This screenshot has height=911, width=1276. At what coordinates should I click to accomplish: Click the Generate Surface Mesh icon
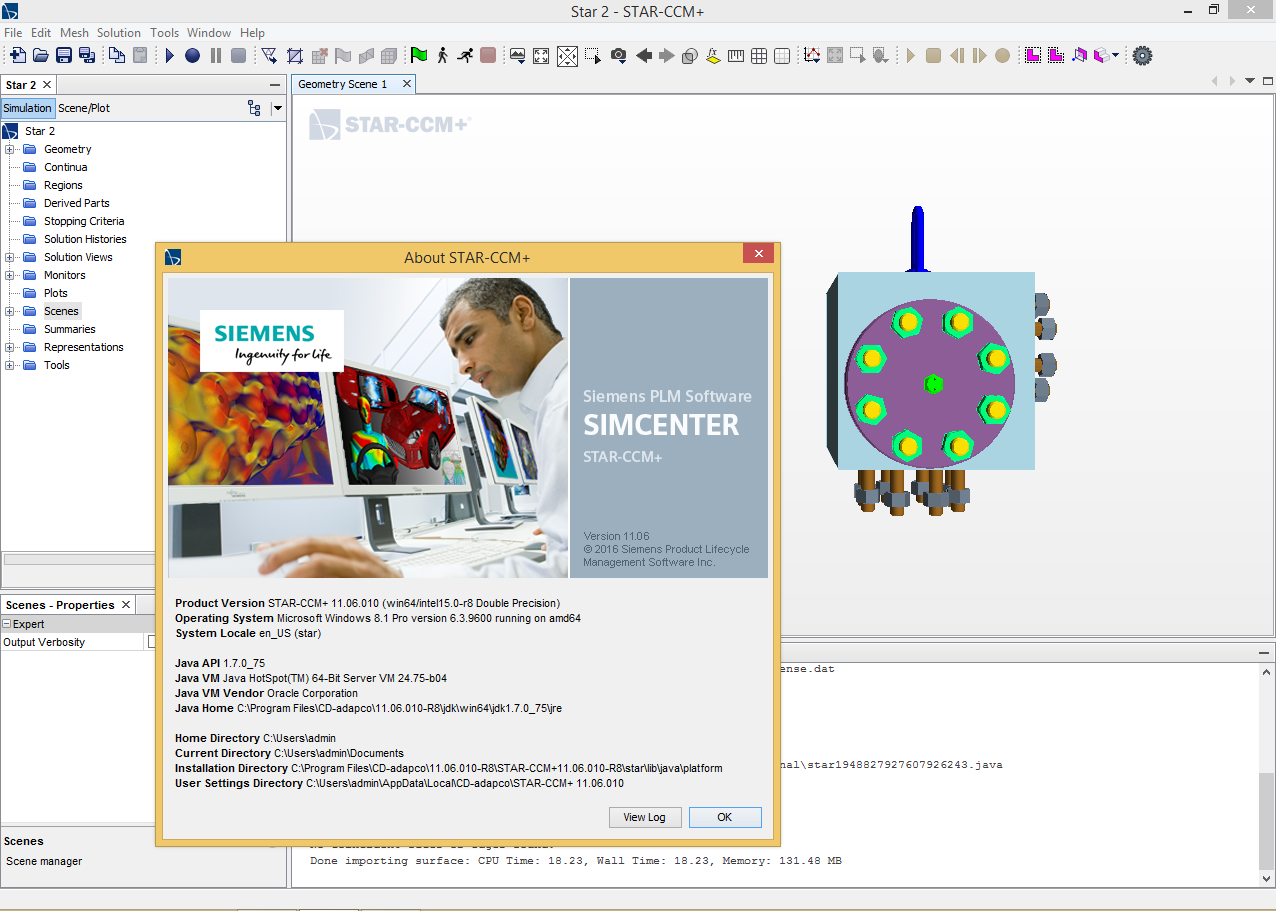click(x=269, y=56)
